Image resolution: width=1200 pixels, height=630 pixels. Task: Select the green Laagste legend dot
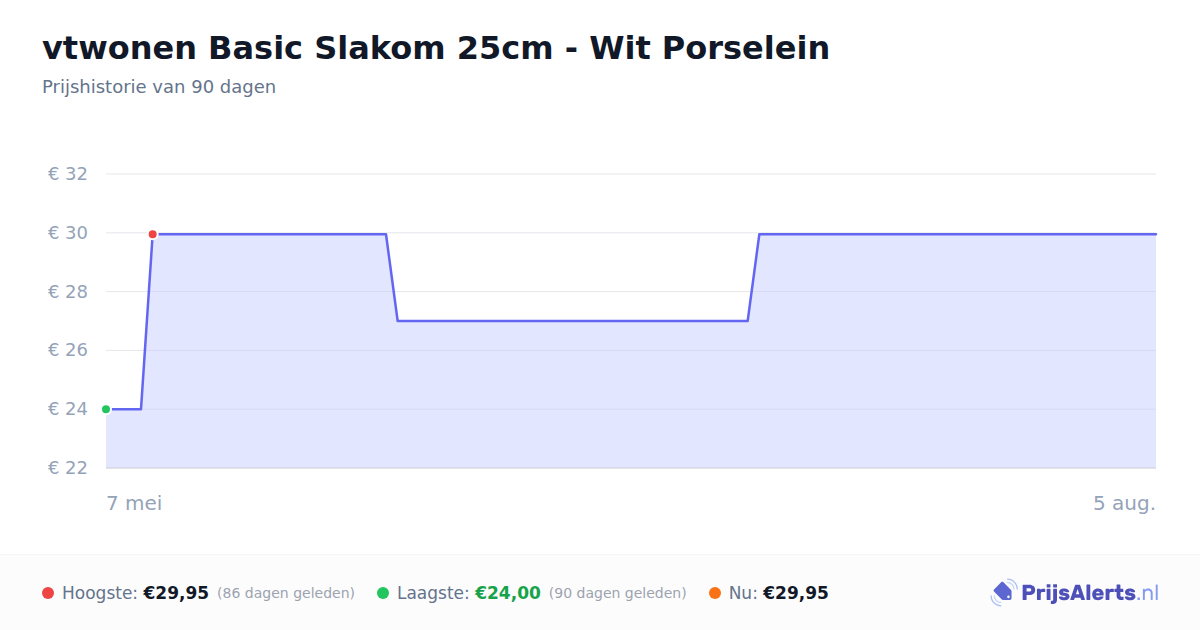tap(383, 593)
